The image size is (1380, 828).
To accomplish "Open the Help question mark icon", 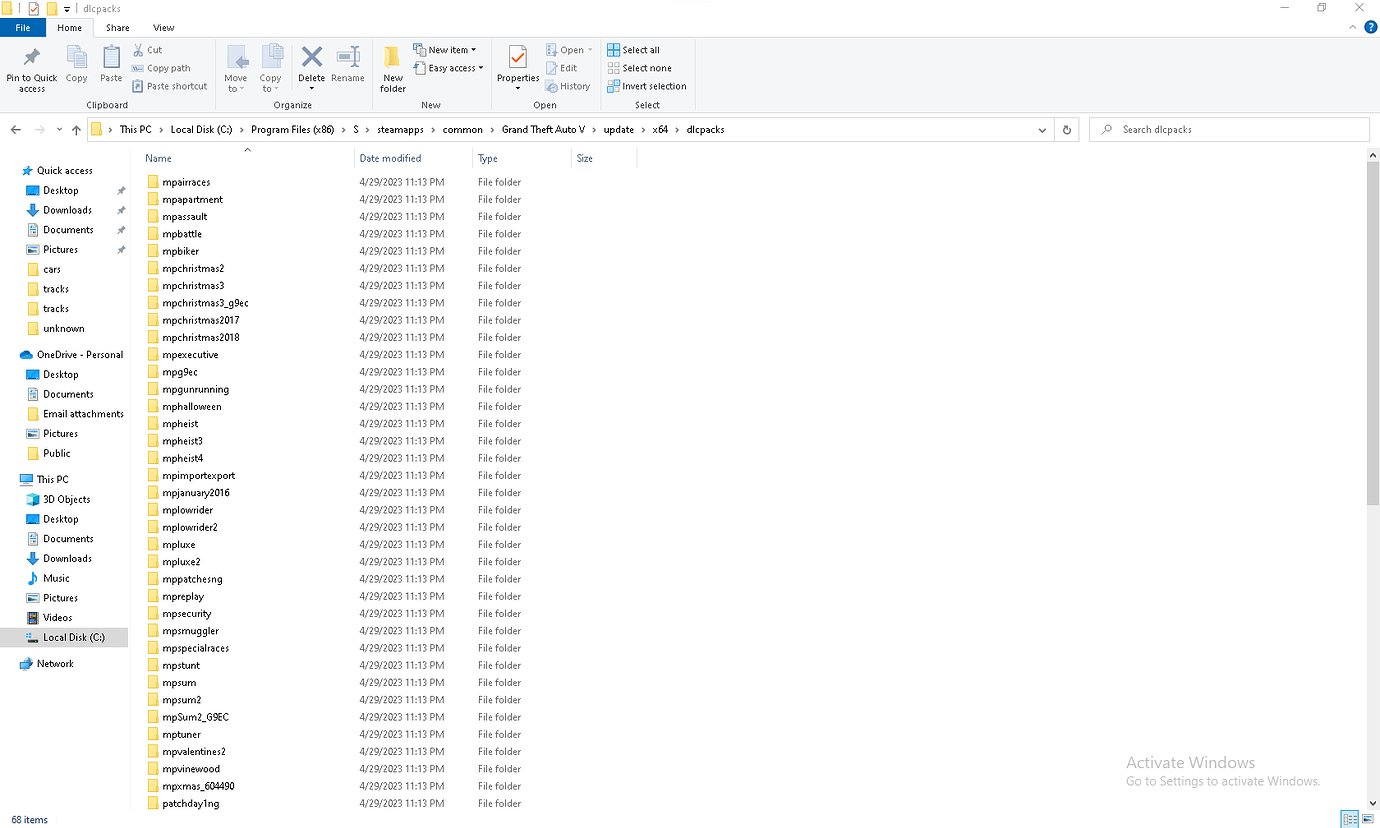I will [1370, 28].
